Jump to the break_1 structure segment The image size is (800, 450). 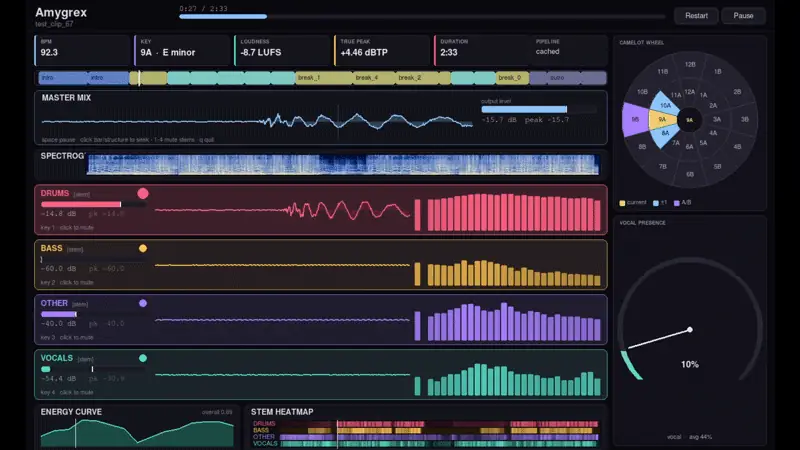[x=323, y=78]
